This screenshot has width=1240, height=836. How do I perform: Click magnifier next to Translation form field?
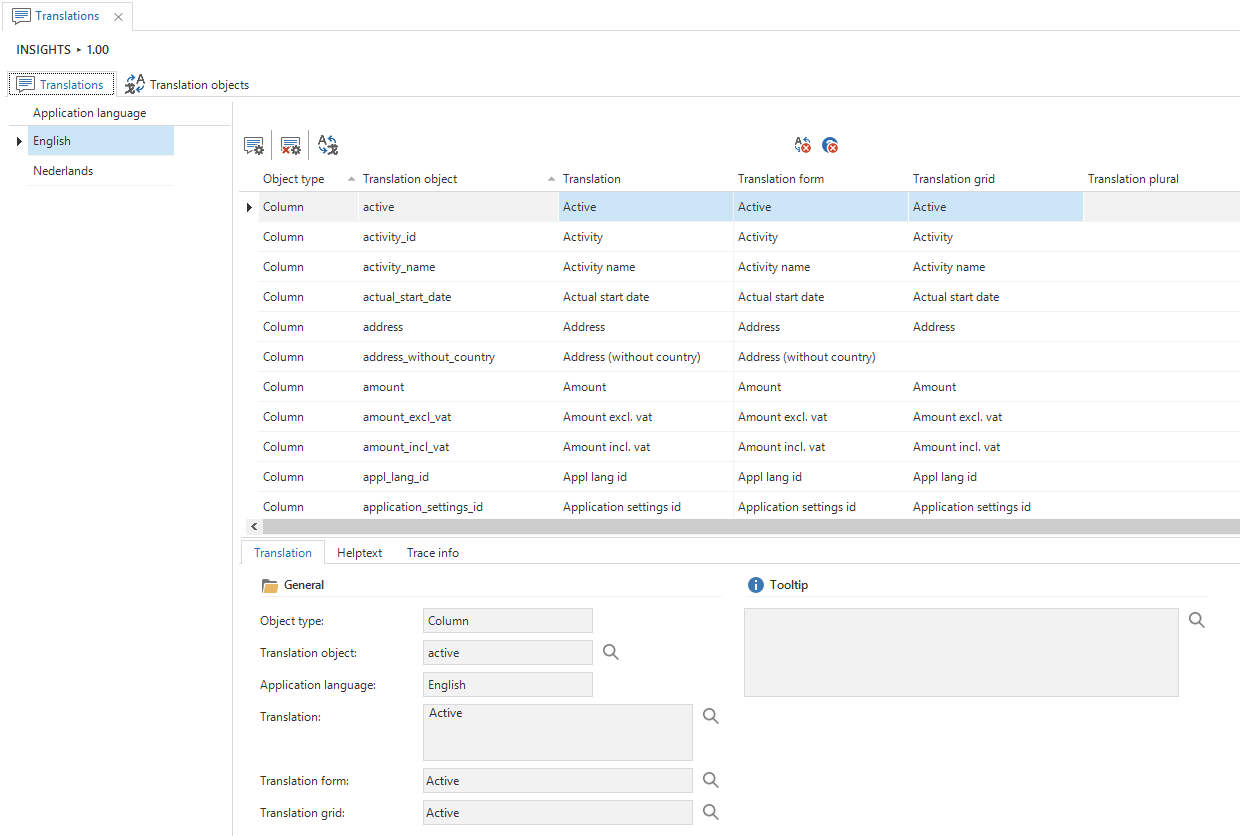[x=711, y=780]
